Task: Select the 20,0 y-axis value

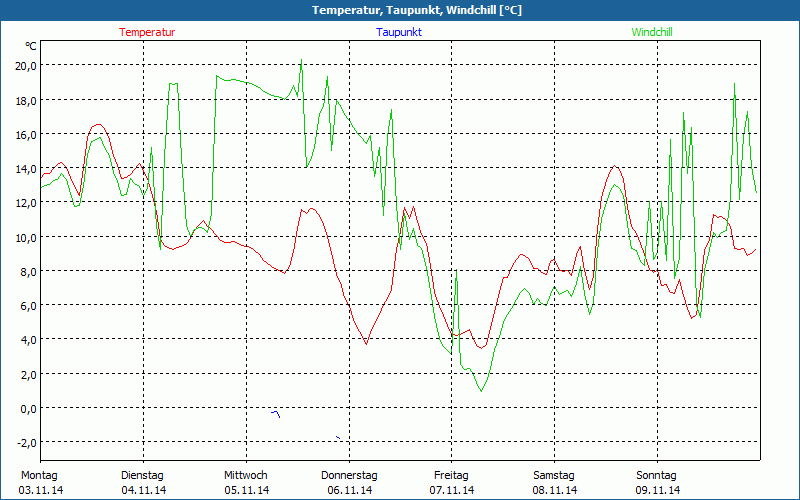Action: pos(24,65)
